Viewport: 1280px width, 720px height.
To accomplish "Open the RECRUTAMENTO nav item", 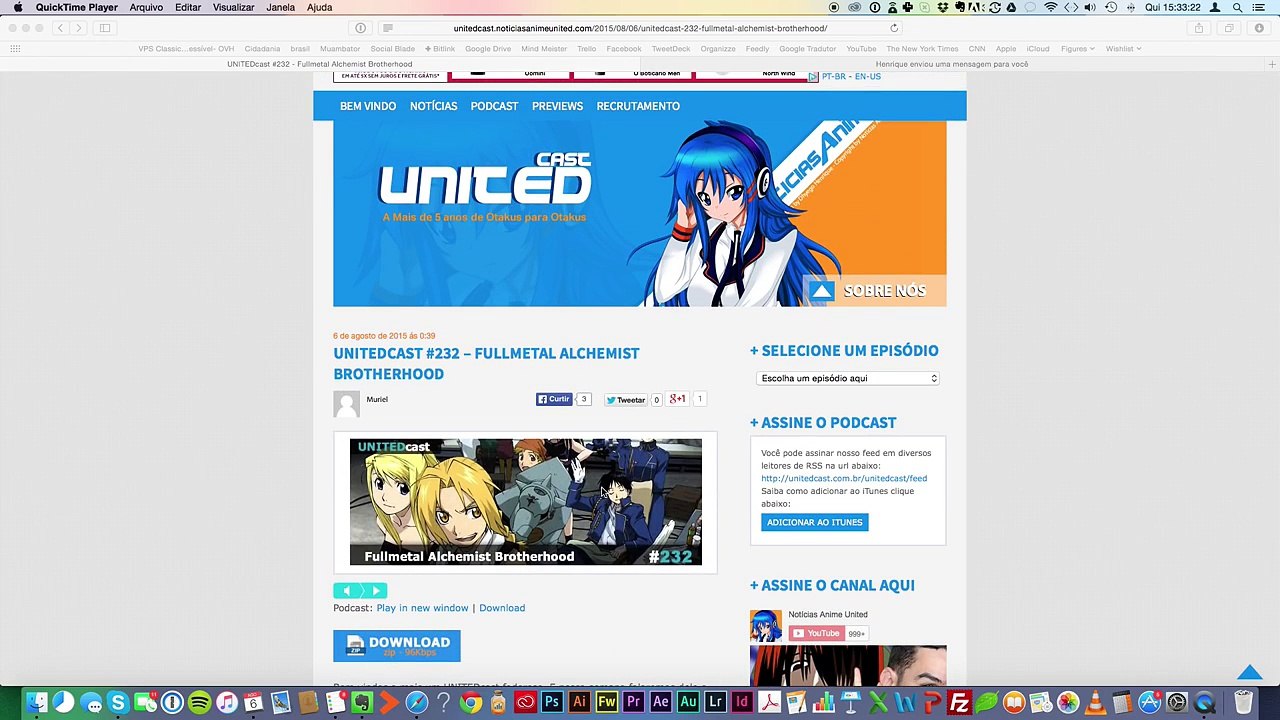I will click(638, 106).
